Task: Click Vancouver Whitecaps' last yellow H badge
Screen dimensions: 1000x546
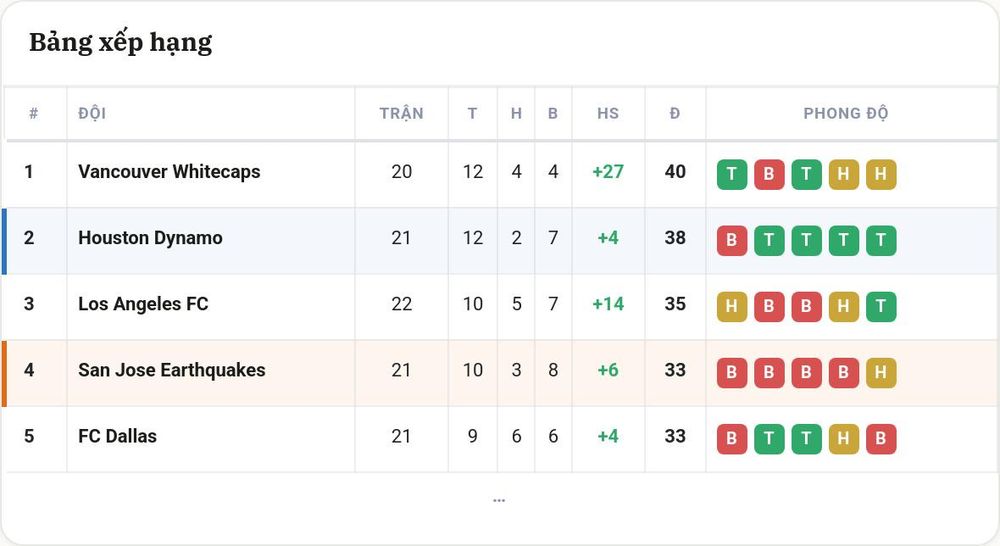Action: [881, 174]
